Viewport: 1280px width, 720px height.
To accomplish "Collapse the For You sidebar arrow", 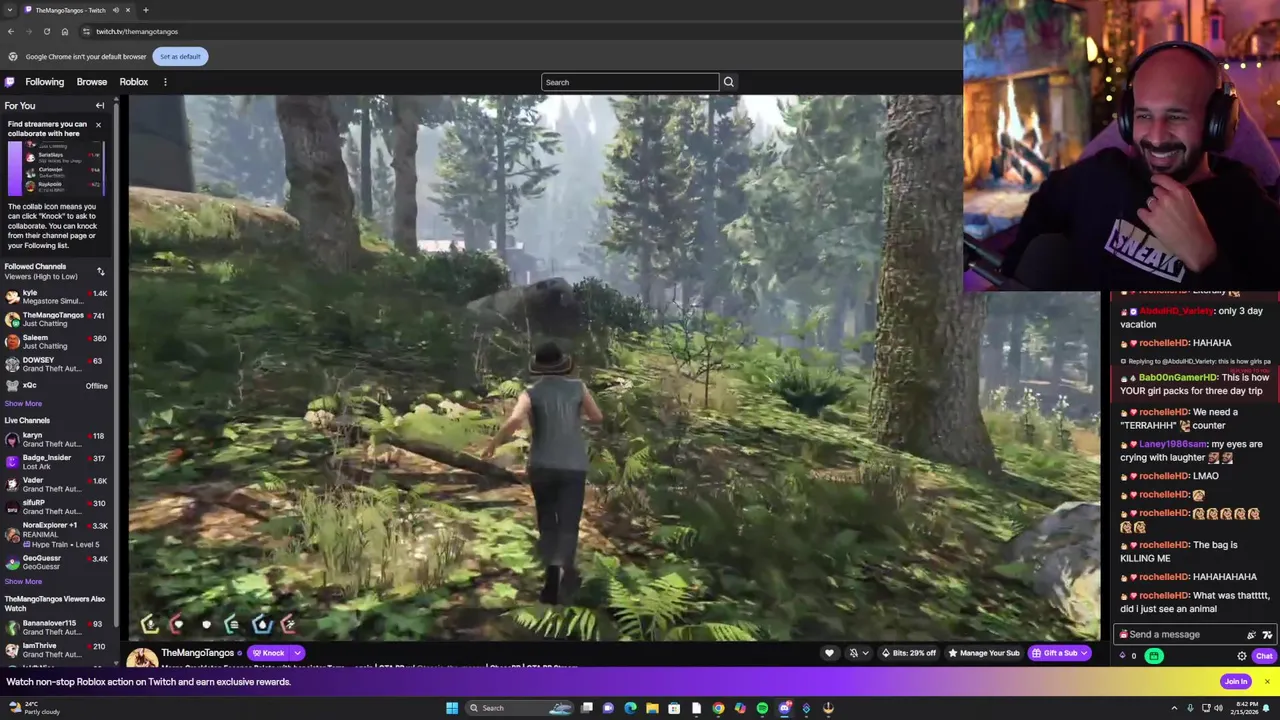I will pyautogui.click(x=100, y=106).
